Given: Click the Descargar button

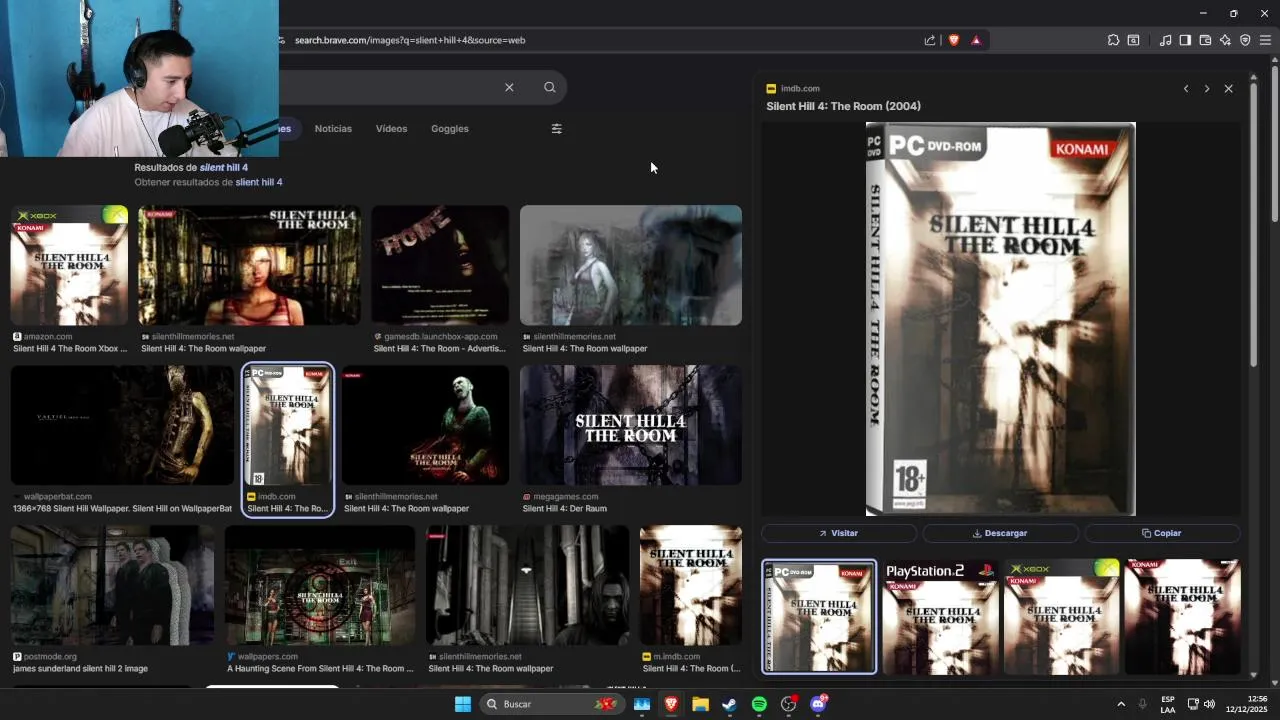Looking at the screenshot, I should (1000, 533).
